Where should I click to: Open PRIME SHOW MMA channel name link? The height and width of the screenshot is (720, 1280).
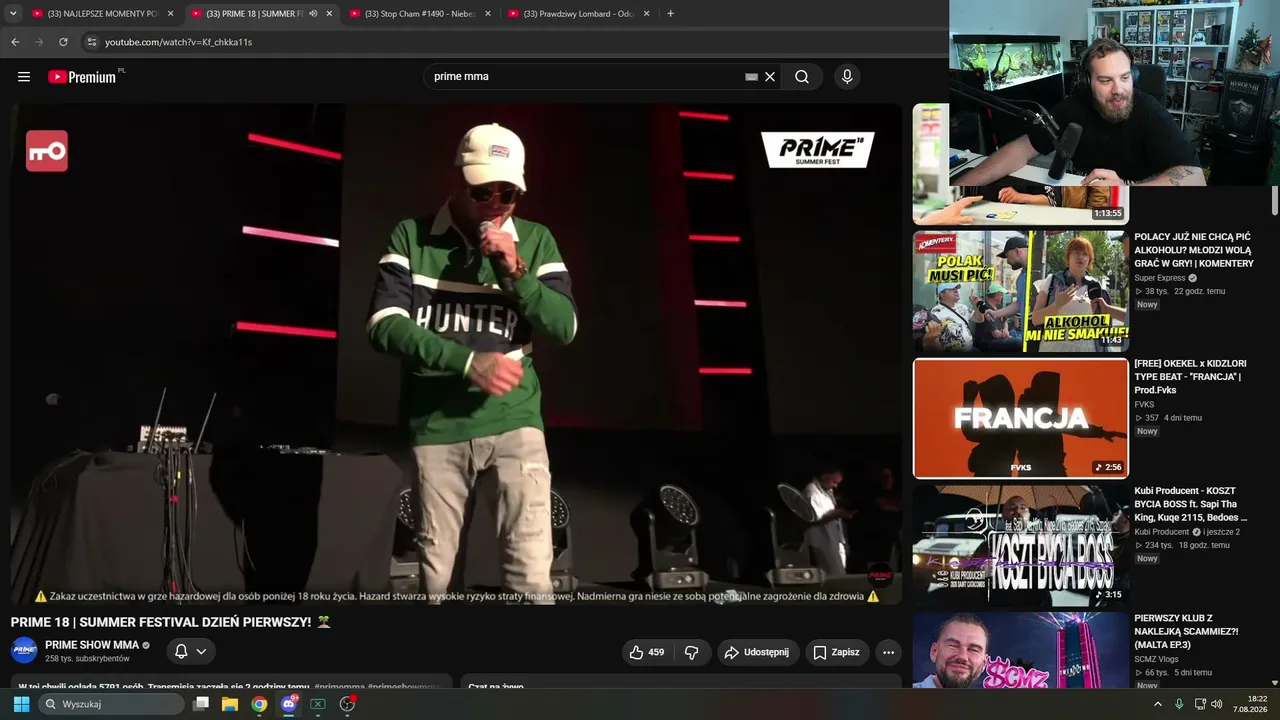point(92,645)
